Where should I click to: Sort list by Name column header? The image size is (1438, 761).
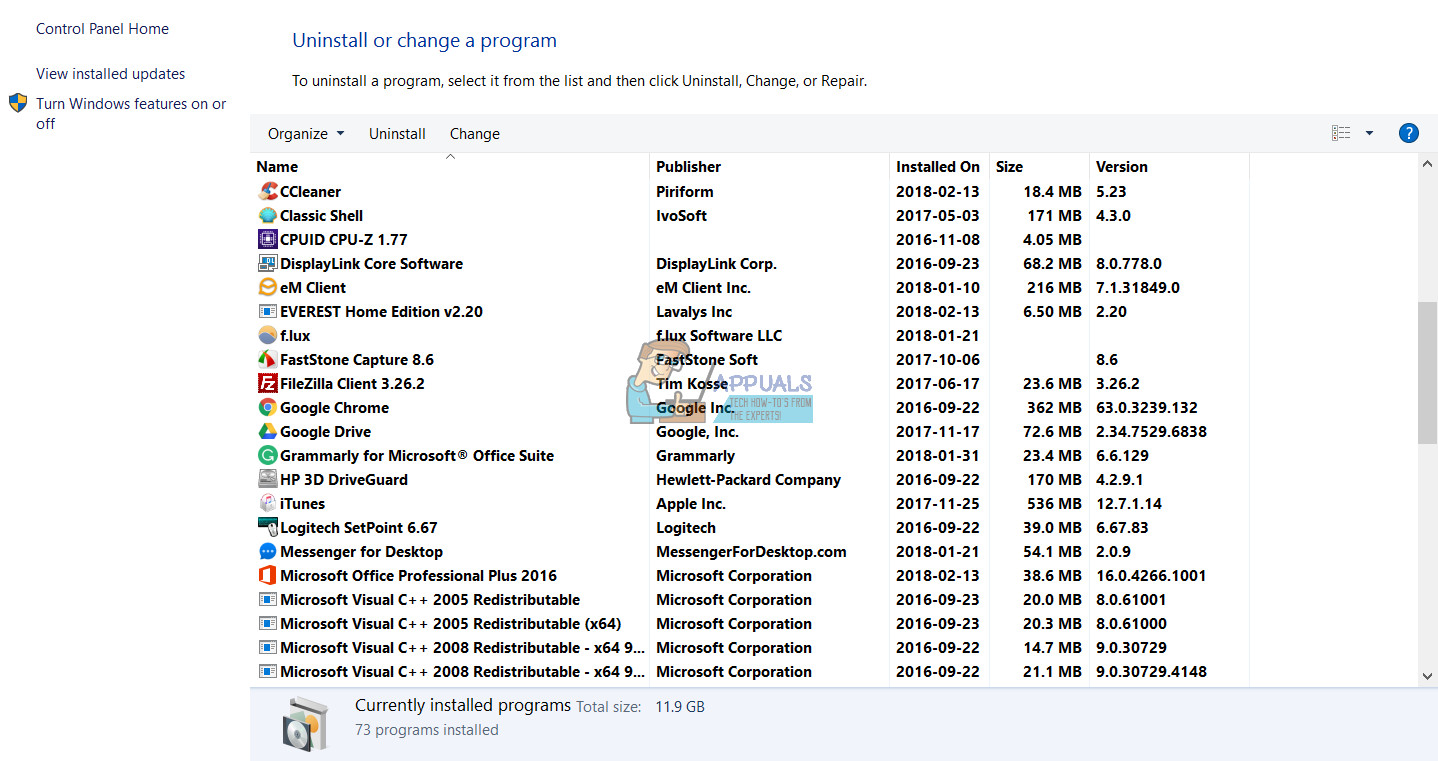(x=449, y=166)
